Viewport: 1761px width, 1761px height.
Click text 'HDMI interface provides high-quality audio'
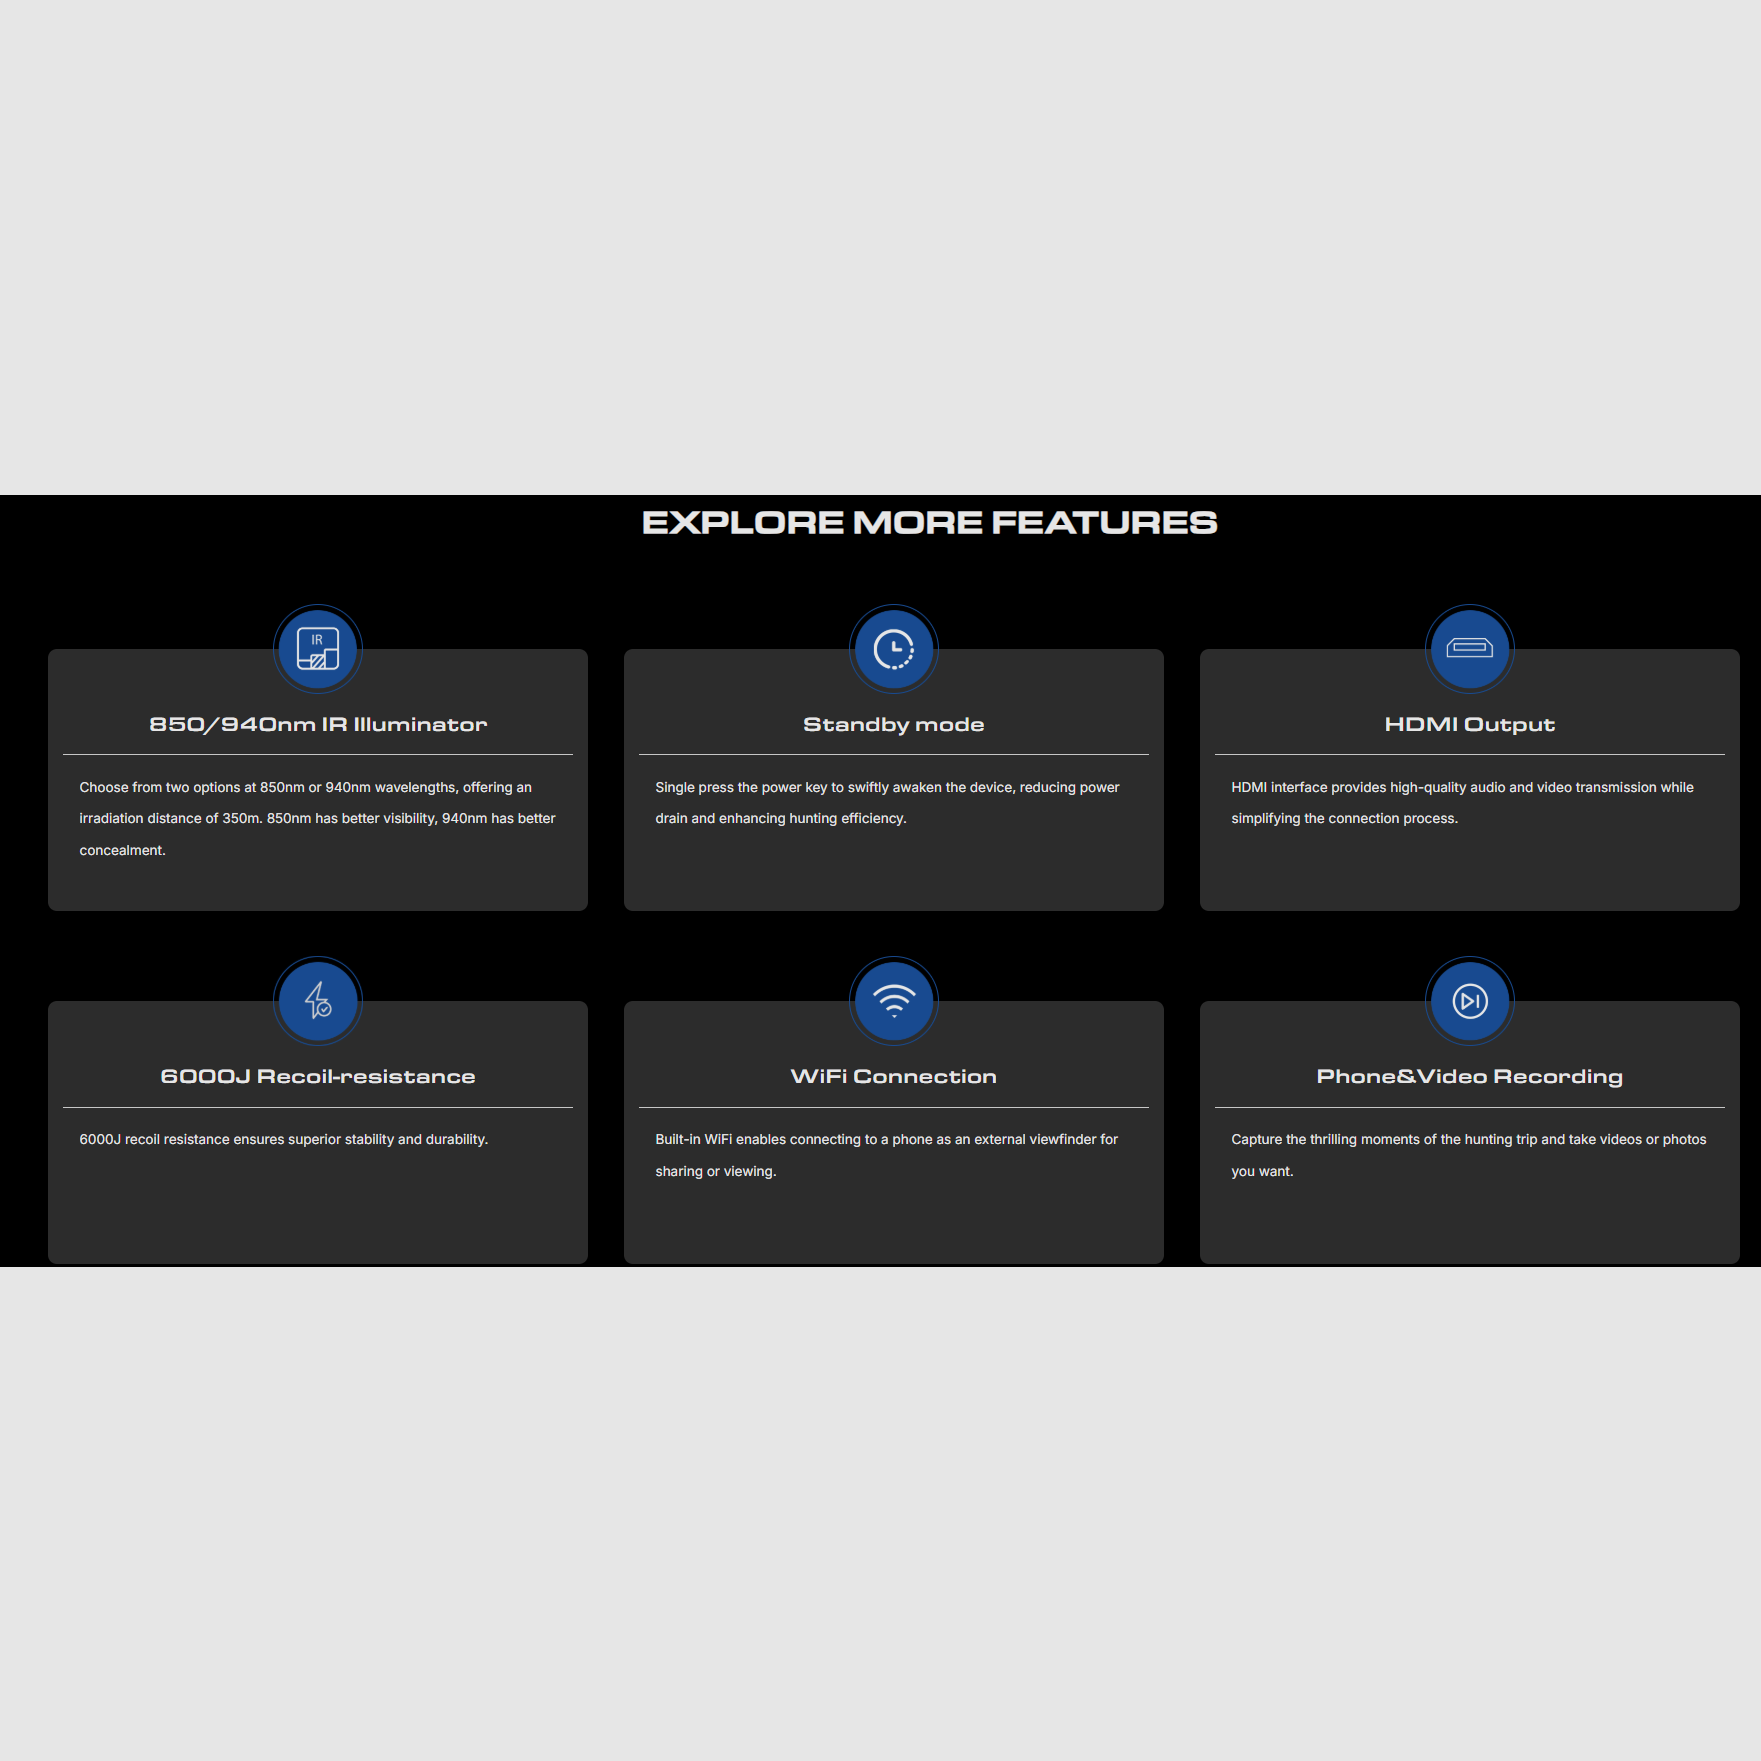click(1368, 787)
